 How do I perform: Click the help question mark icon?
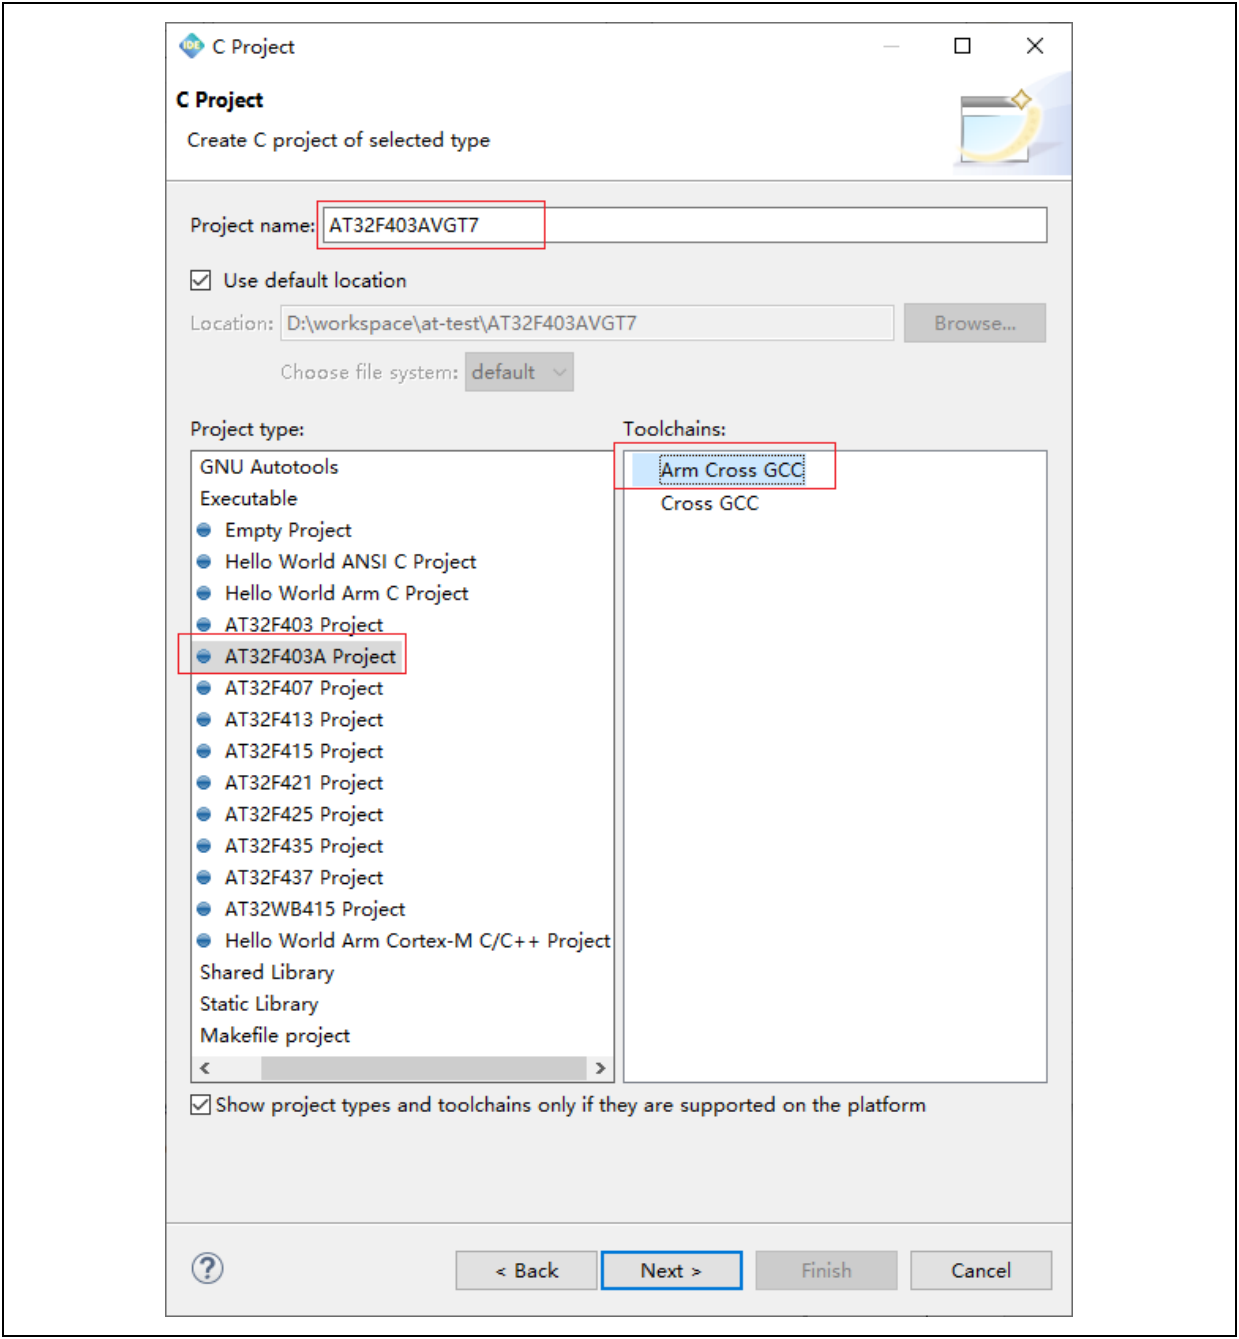point(207,1268)
